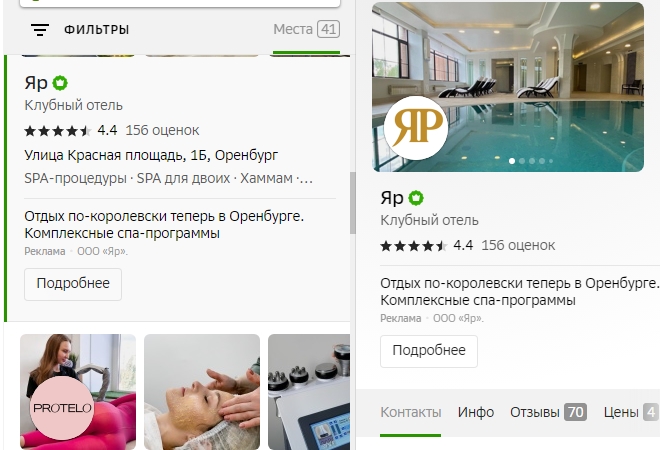The height and width of the screenshot is (450, 660).
Task: Switch to the Места 41 tab
Action: tap(306, 29)
